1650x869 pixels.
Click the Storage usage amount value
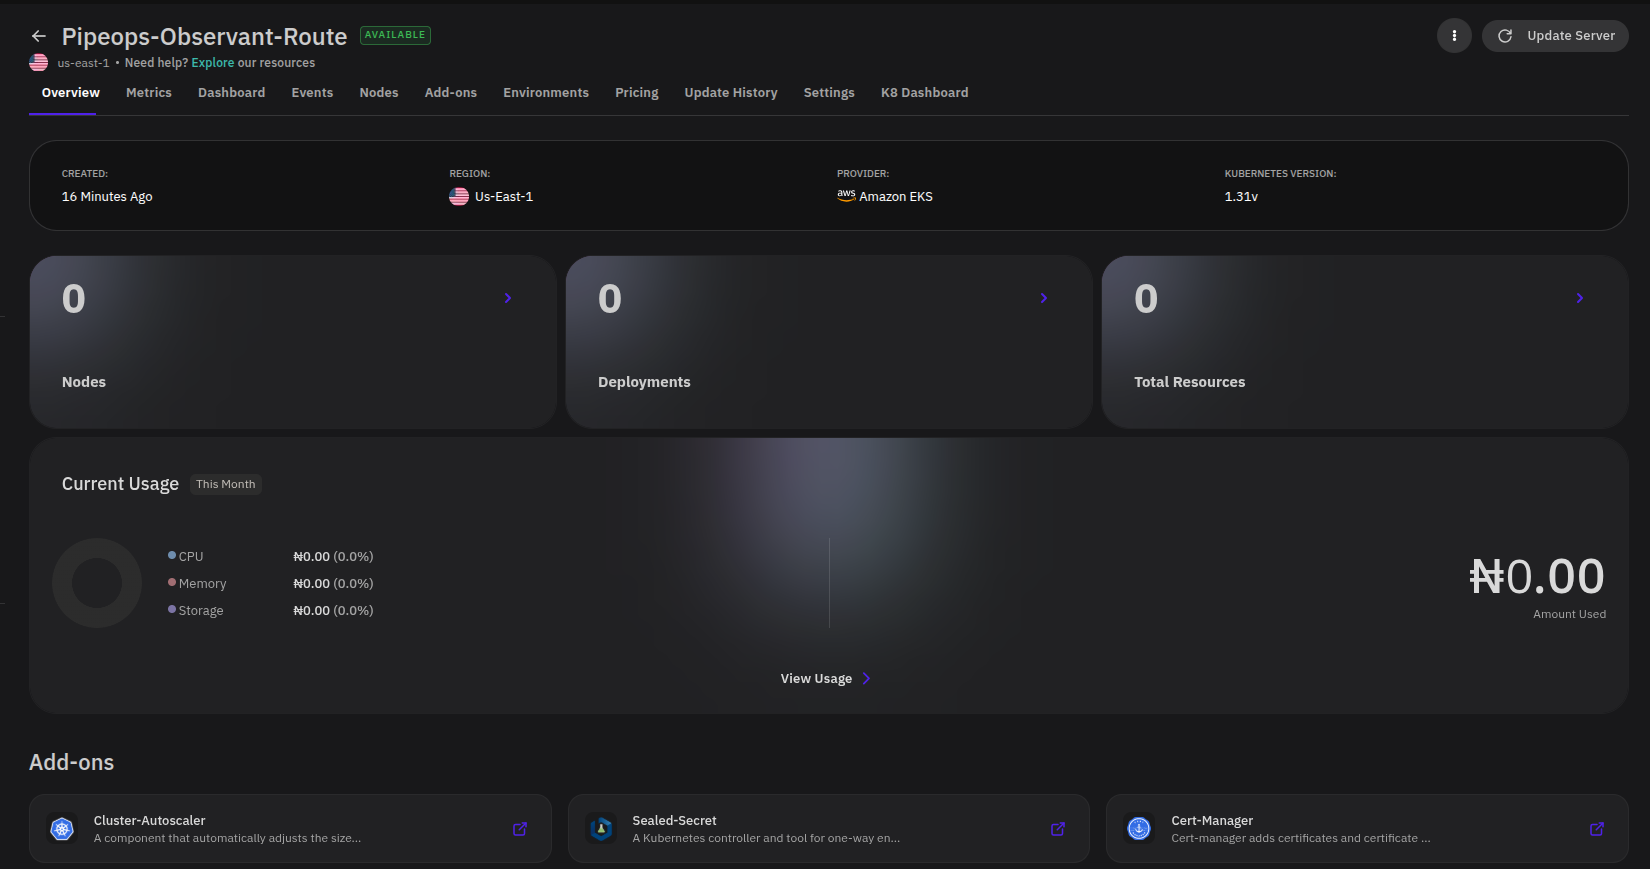point(333,610)
